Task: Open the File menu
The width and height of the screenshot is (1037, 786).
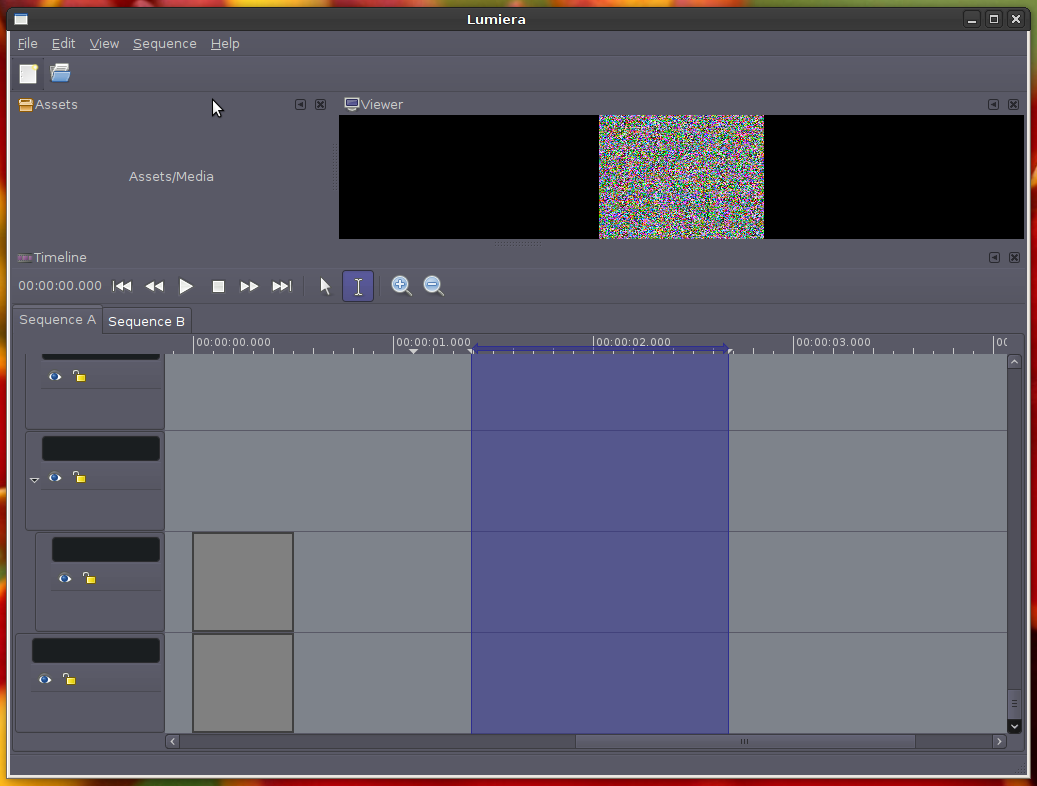Action: 27,44
